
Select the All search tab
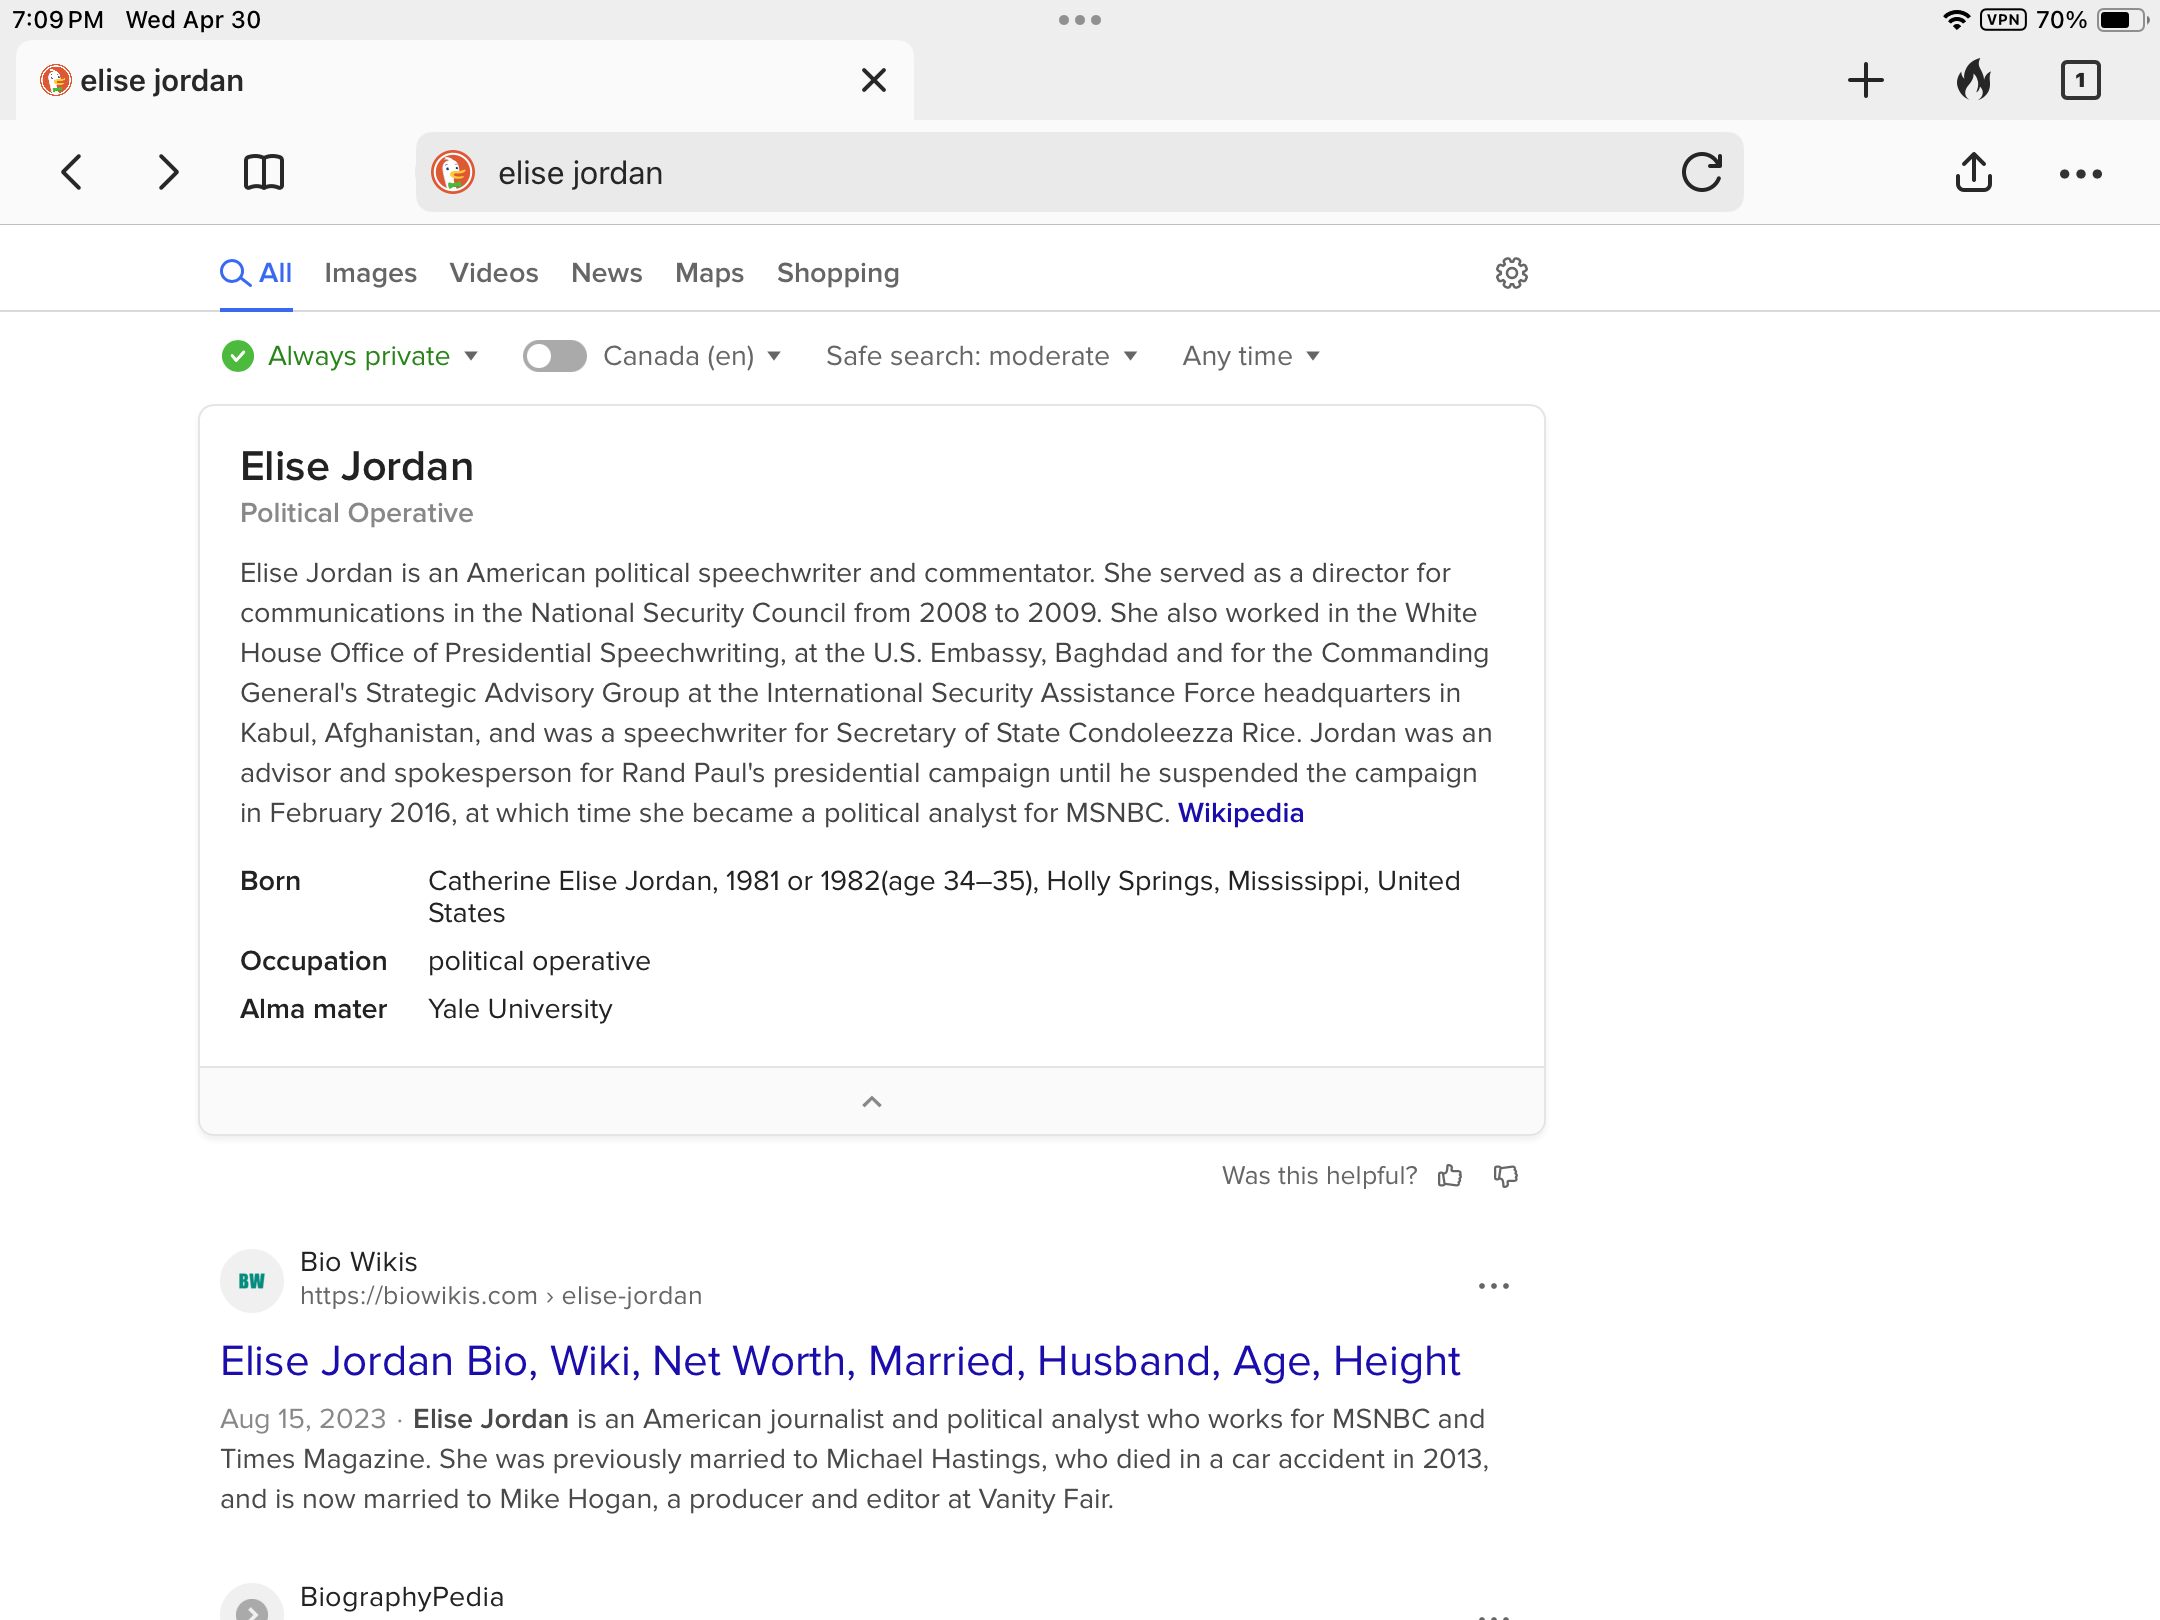tap(256, 273)
